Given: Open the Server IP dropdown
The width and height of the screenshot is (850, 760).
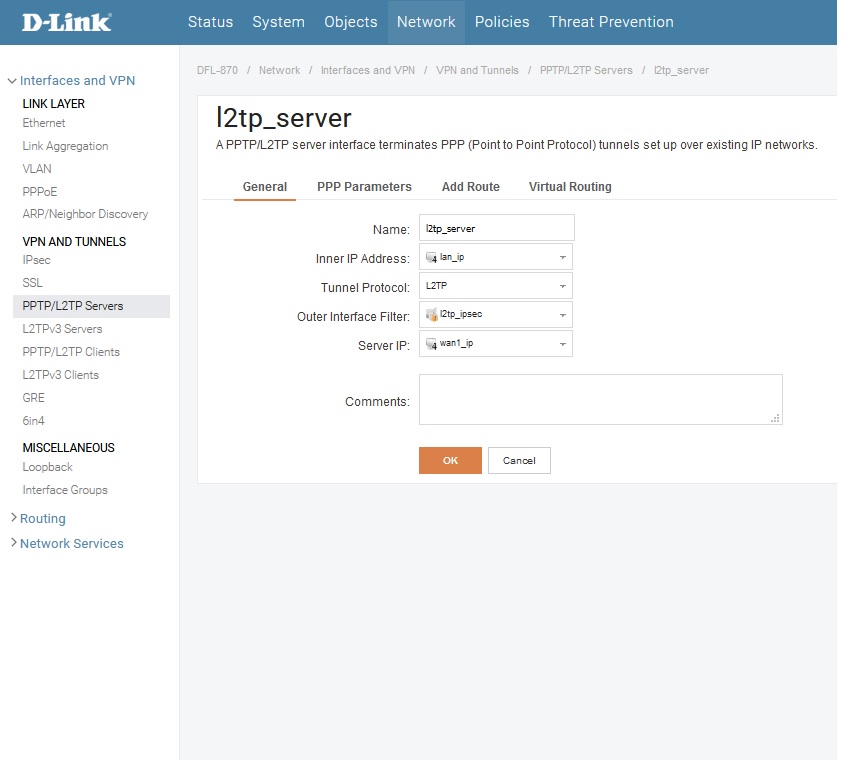Looking at the screenshot, I should (x=563, y=344).
